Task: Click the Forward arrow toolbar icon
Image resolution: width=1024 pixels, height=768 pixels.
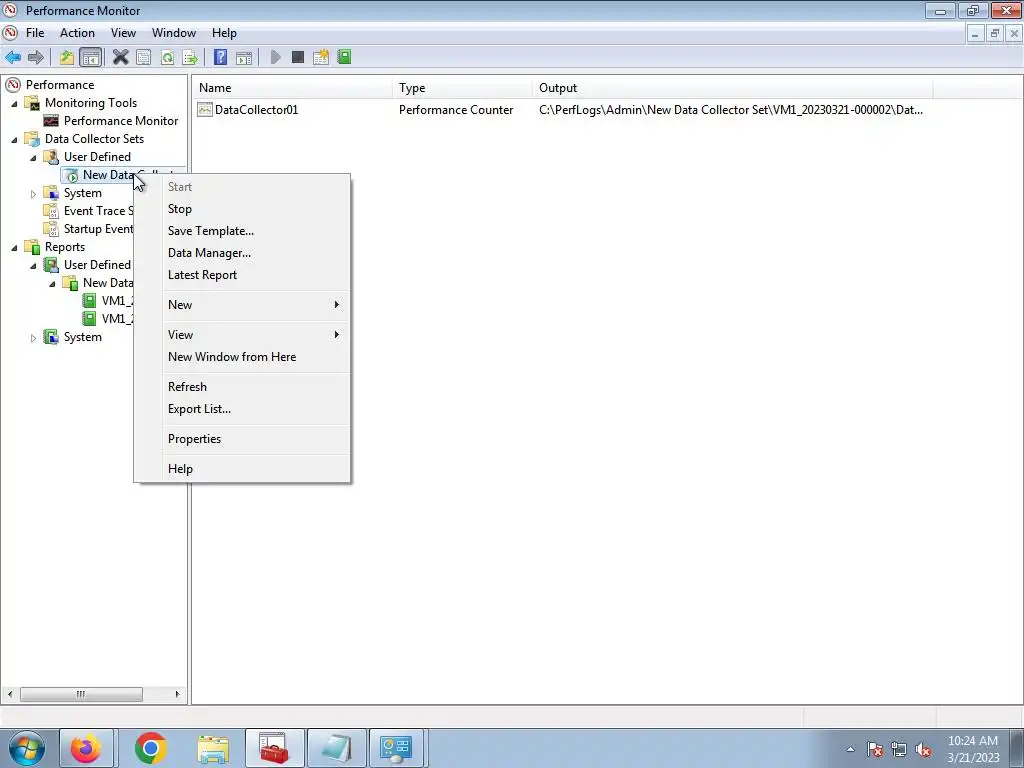Action: pos(36,57)
